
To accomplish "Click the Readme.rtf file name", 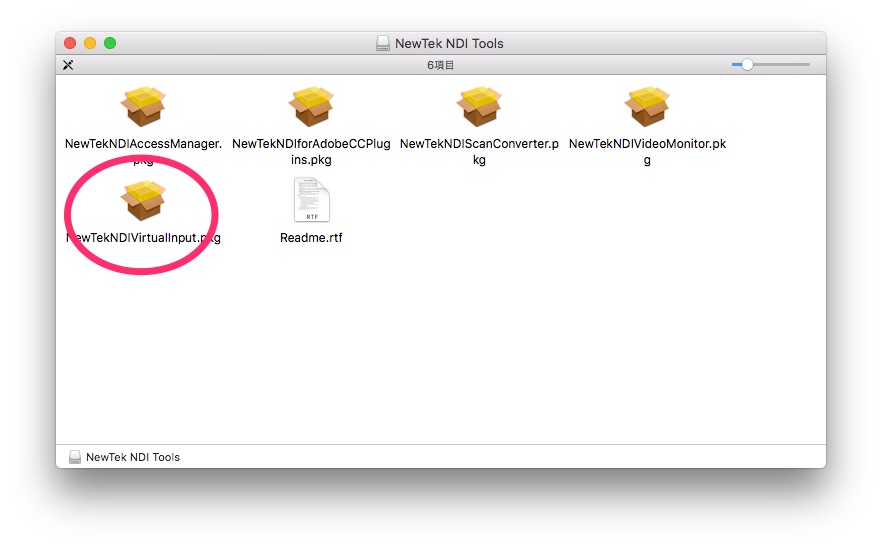I will point(311,238).
